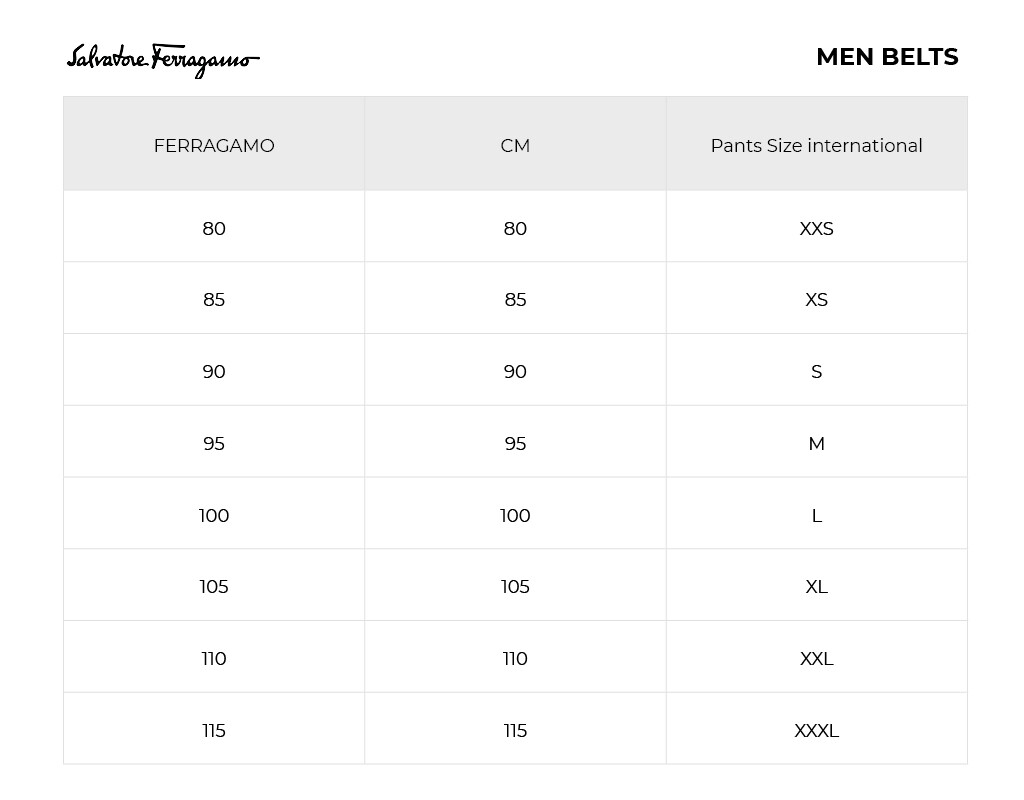Click the MEN BELTS heading
The width and height of the screenshot is (1024, 800).
tap(886, 57)
